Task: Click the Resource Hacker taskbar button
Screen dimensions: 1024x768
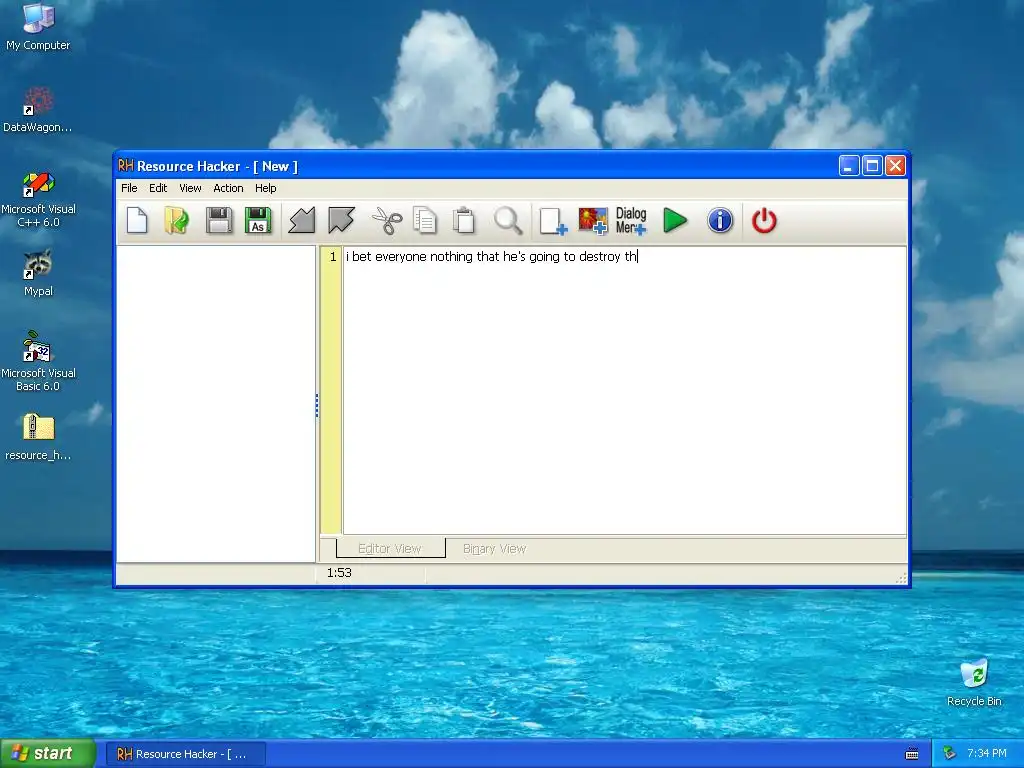Action: [x=186, y=754]
